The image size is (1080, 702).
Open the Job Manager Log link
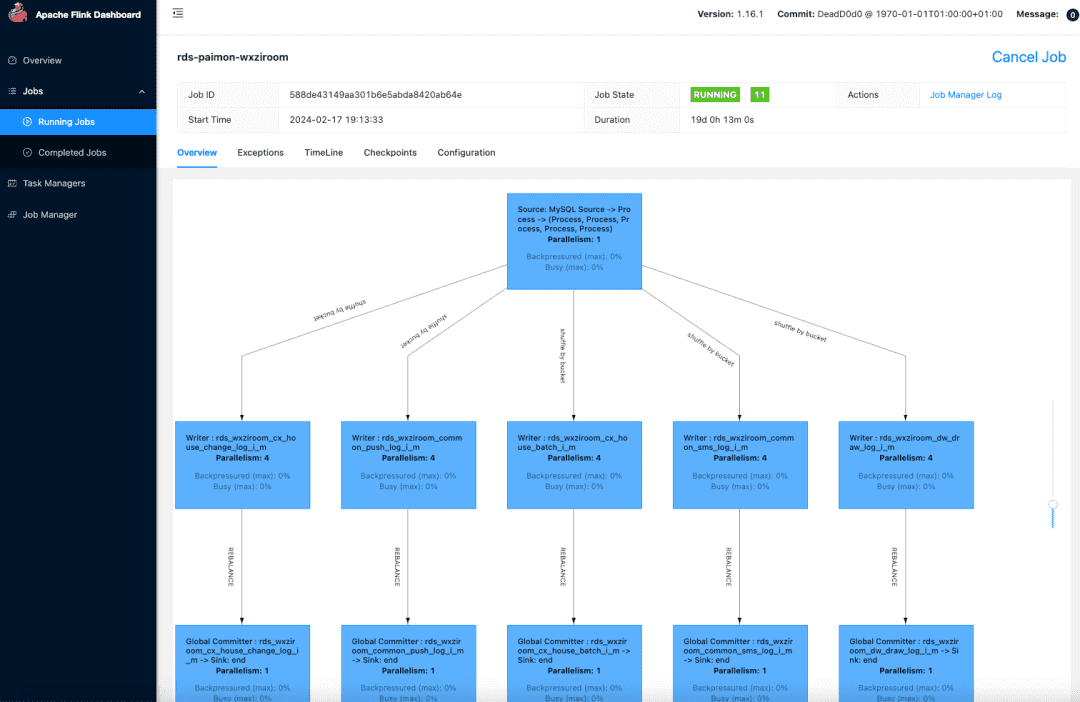click(x=965, y=95)
